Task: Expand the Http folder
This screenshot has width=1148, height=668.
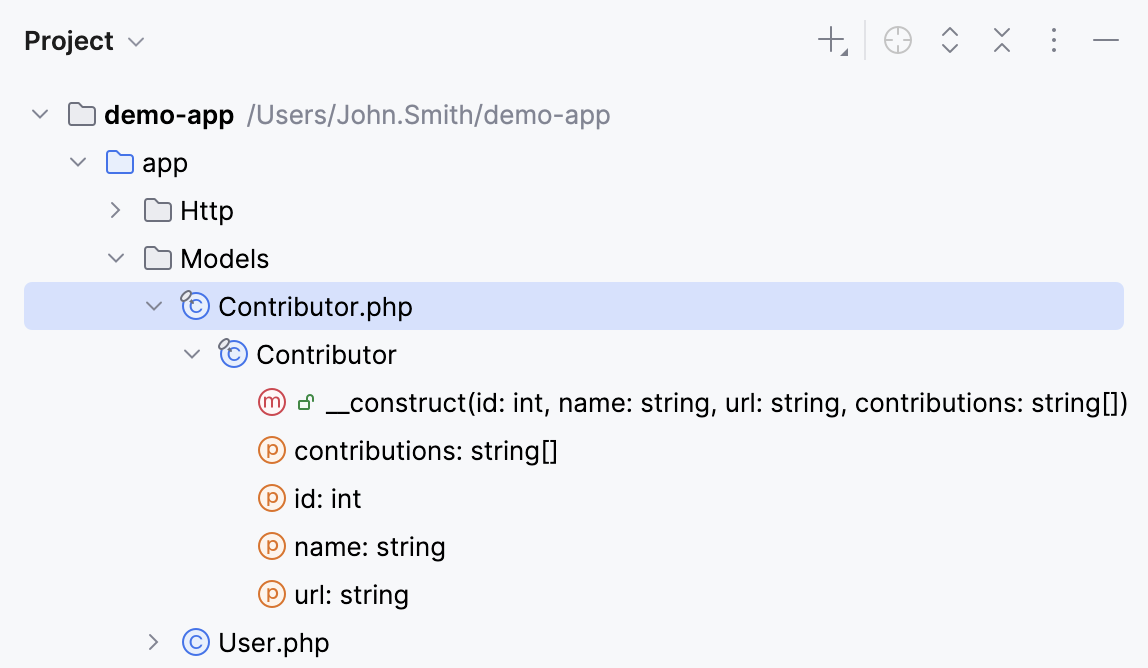Action: coord(115,210)
